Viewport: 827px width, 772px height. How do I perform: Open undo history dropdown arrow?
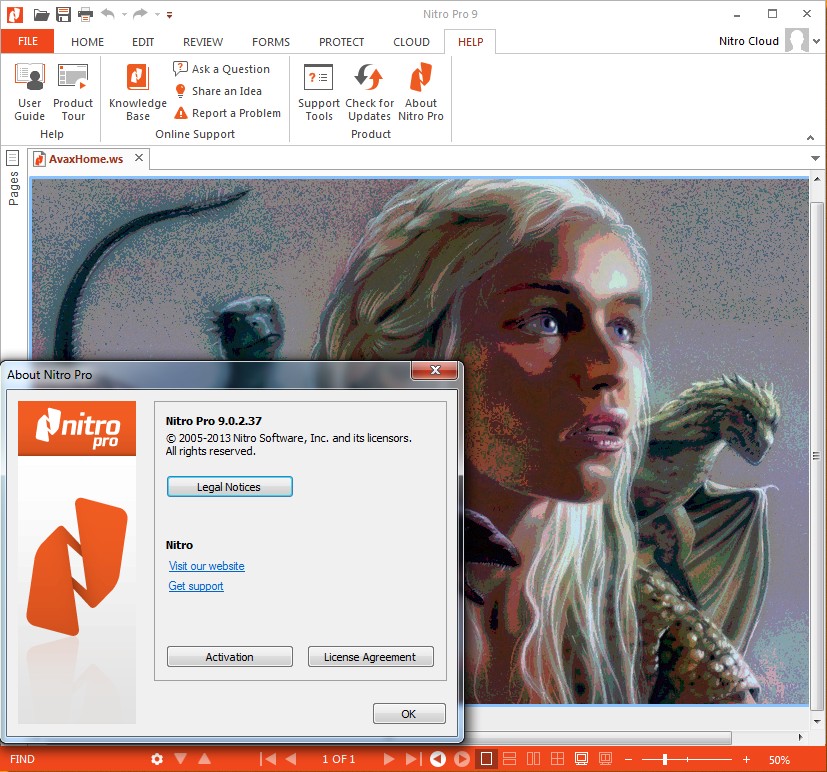point(124,14)
